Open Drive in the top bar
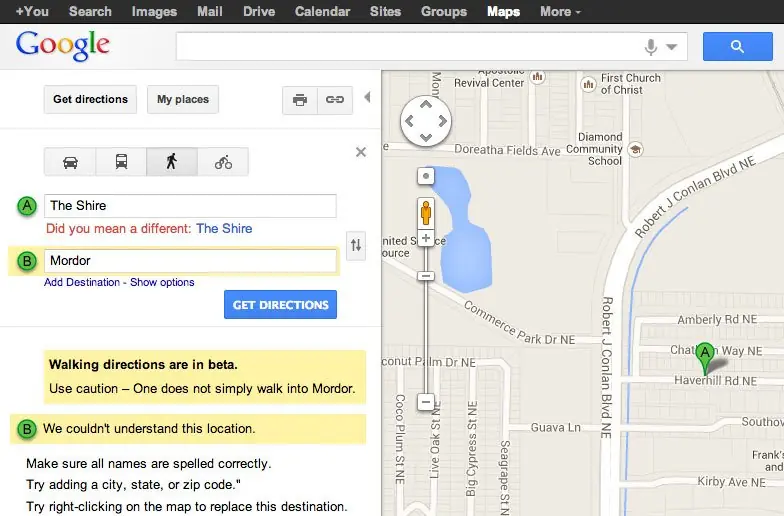 [259, 12]
